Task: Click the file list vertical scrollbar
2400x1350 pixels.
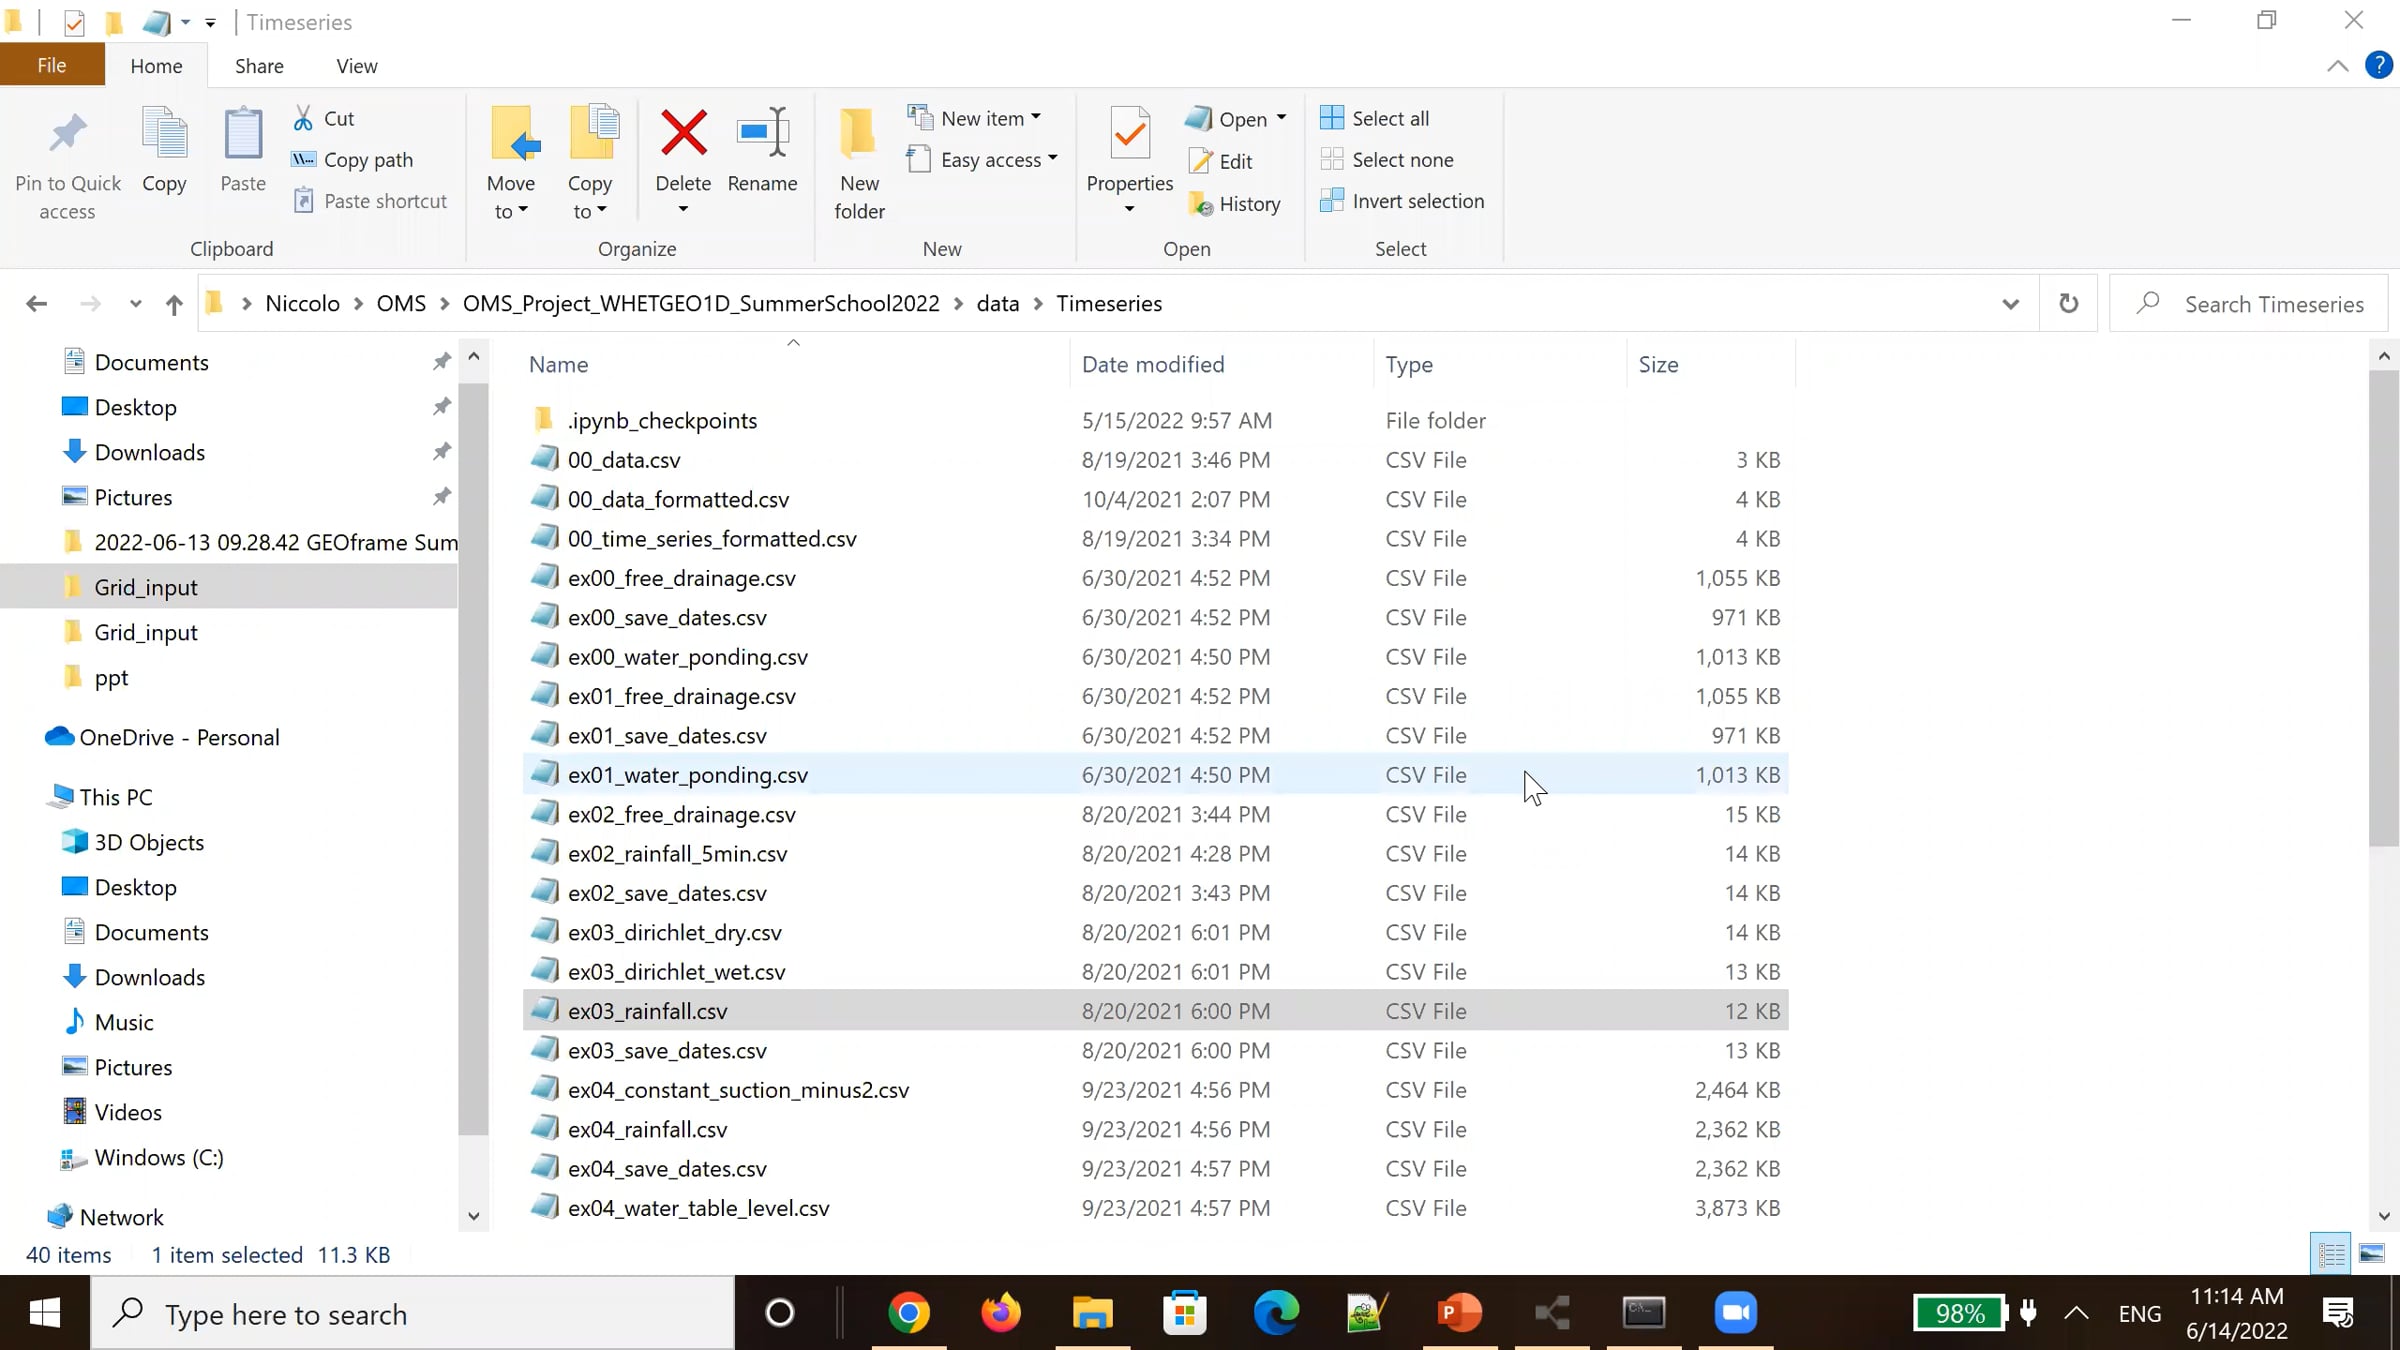Action: tap(2384, 608)
